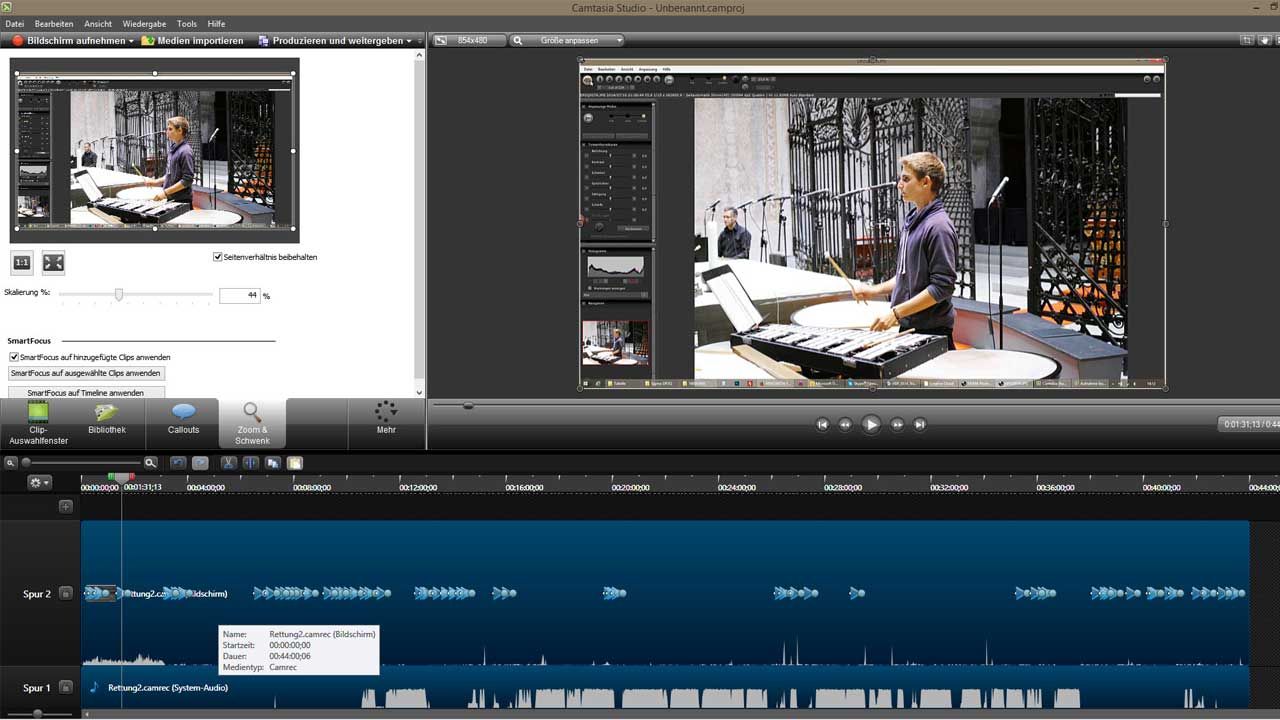
Task: Open the Wiedergabe menu
Action: (x=144, y=23)
